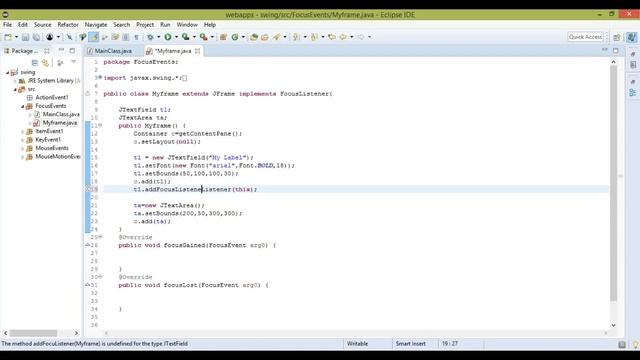Click the error marker on line 19

87,189
